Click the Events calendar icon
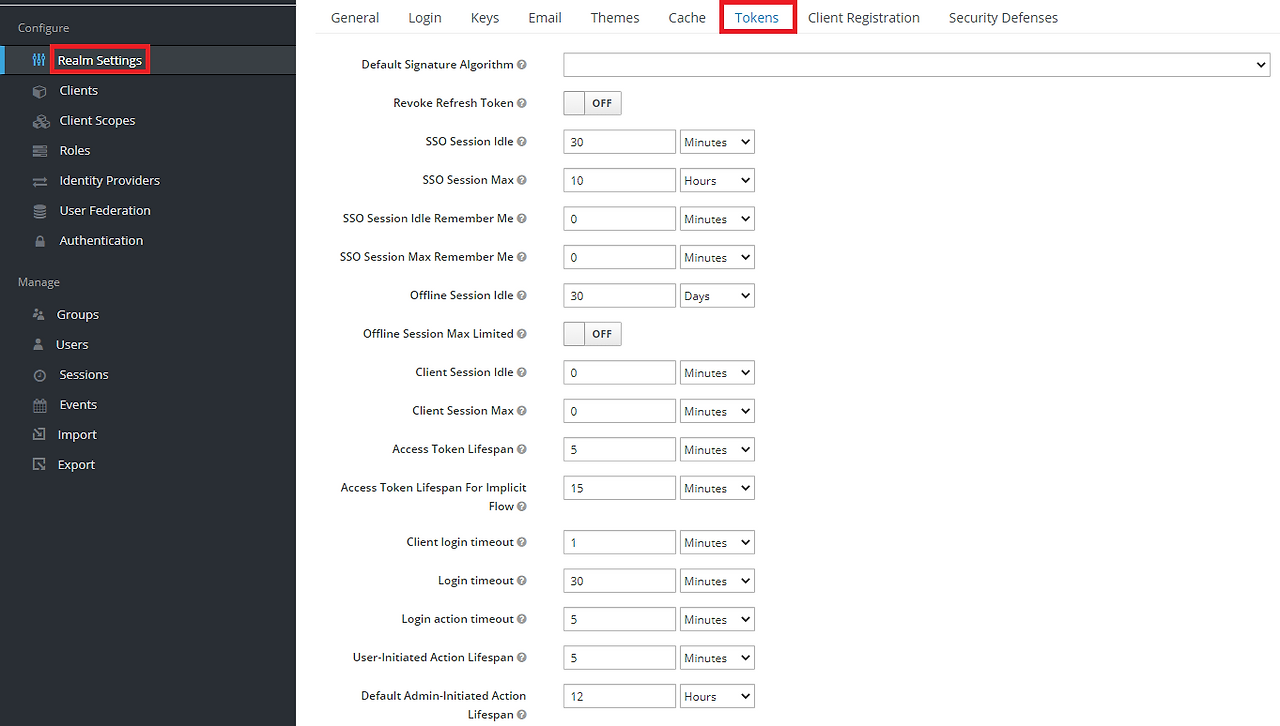 point(40,405)
